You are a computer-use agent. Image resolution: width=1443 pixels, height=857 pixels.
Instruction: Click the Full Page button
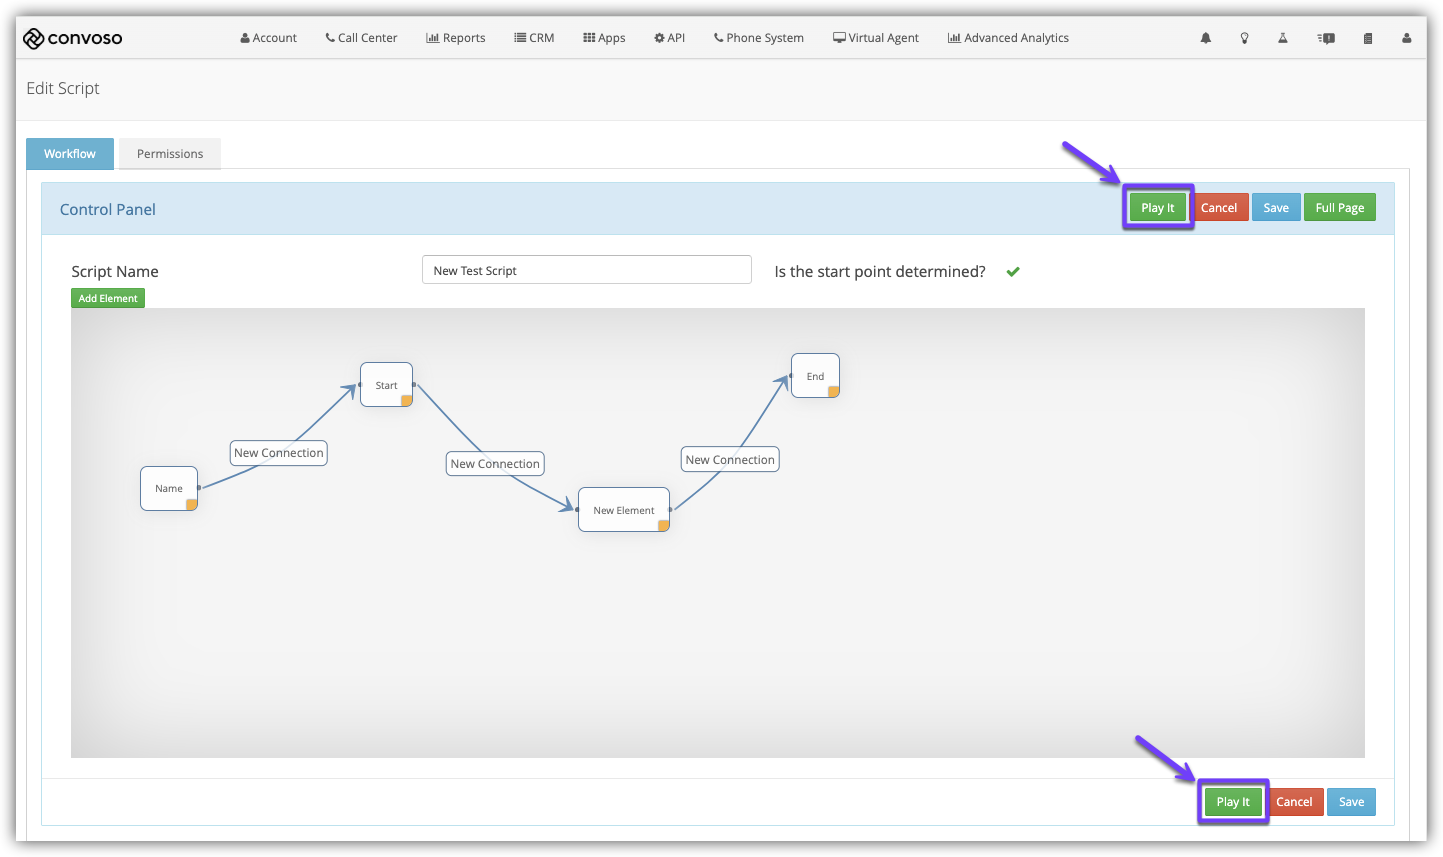1339,208
